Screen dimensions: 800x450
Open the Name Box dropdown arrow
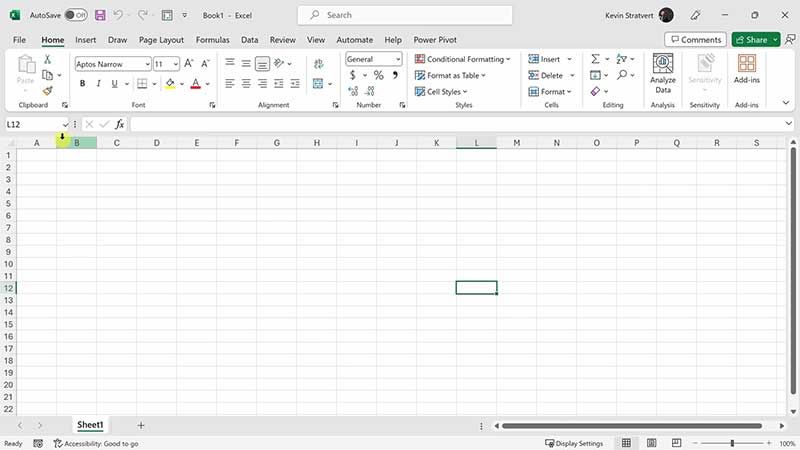(65, 124)
